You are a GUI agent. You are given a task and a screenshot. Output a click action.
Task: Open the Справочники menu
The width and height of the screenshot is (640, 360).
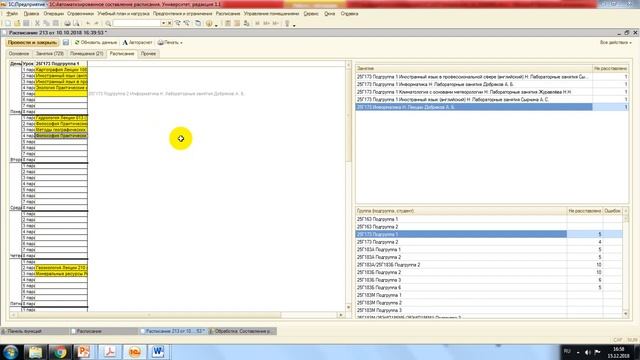pos(80,13)
